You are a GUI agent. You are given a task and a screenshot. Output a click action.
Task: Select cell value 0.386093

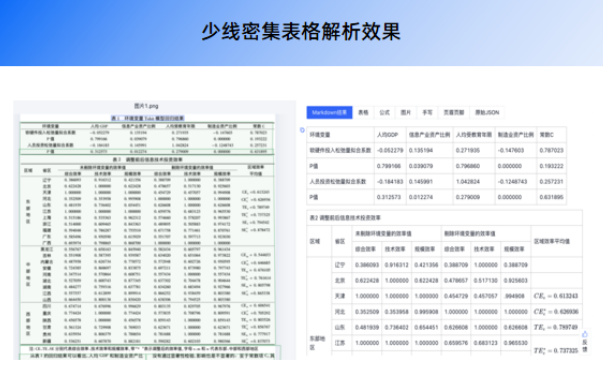(367, 265)
